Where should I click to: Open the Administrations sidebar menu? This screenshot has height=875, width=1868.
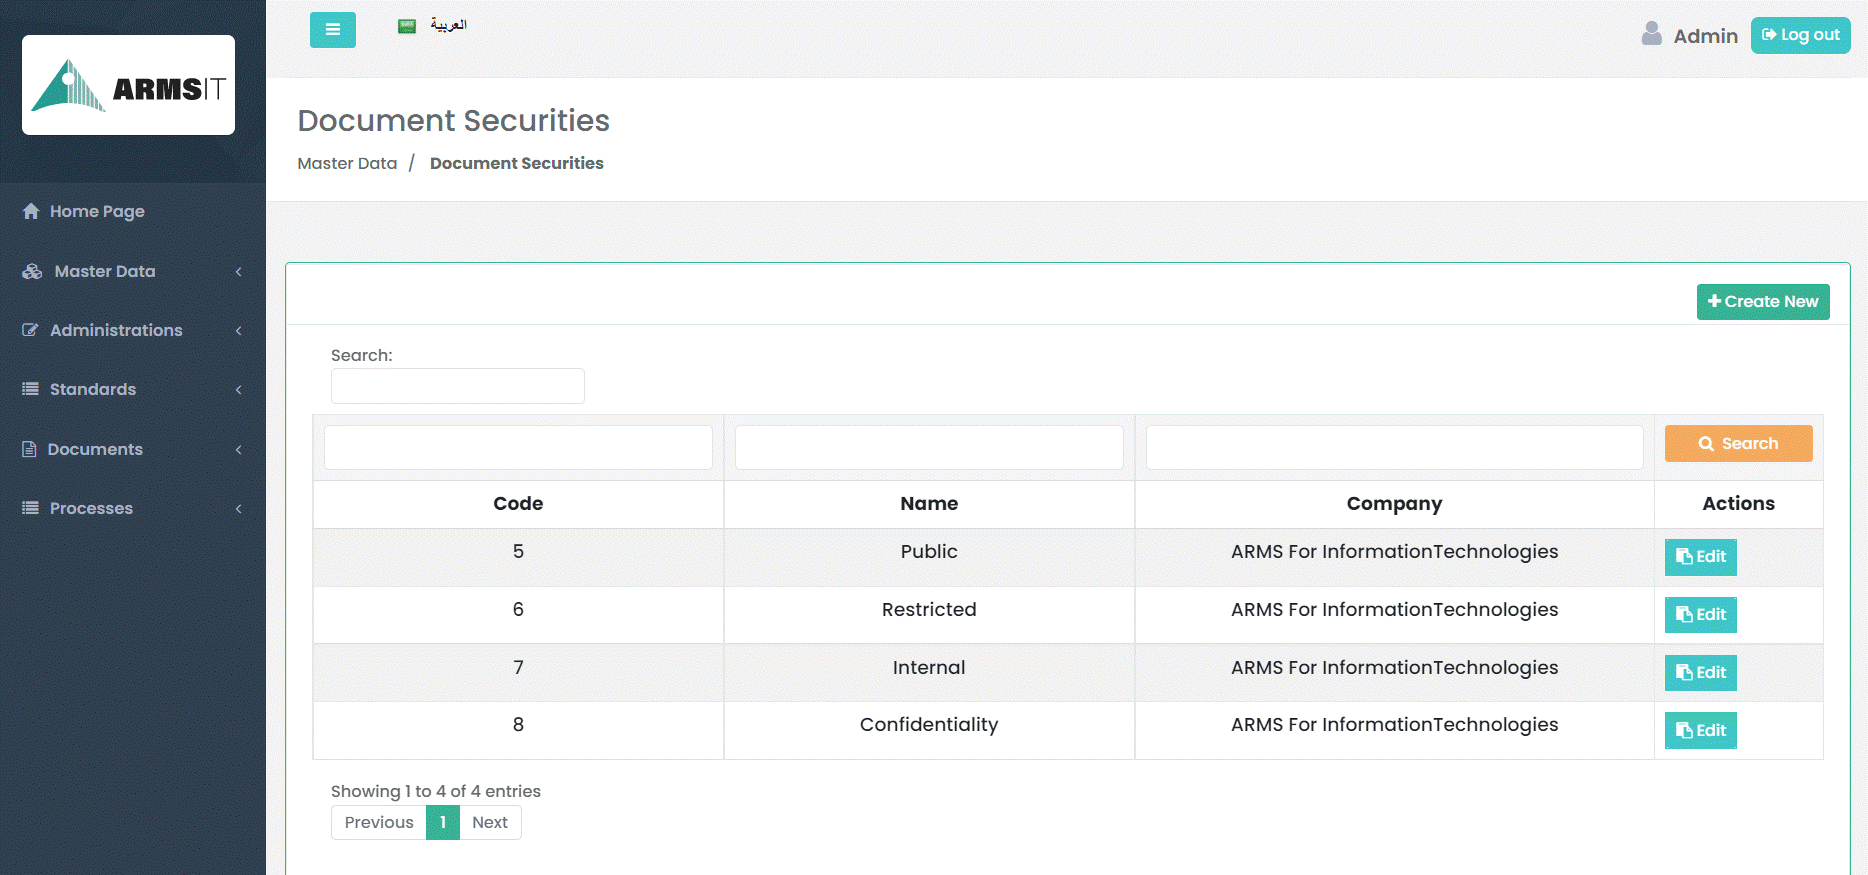coord(116,330)
